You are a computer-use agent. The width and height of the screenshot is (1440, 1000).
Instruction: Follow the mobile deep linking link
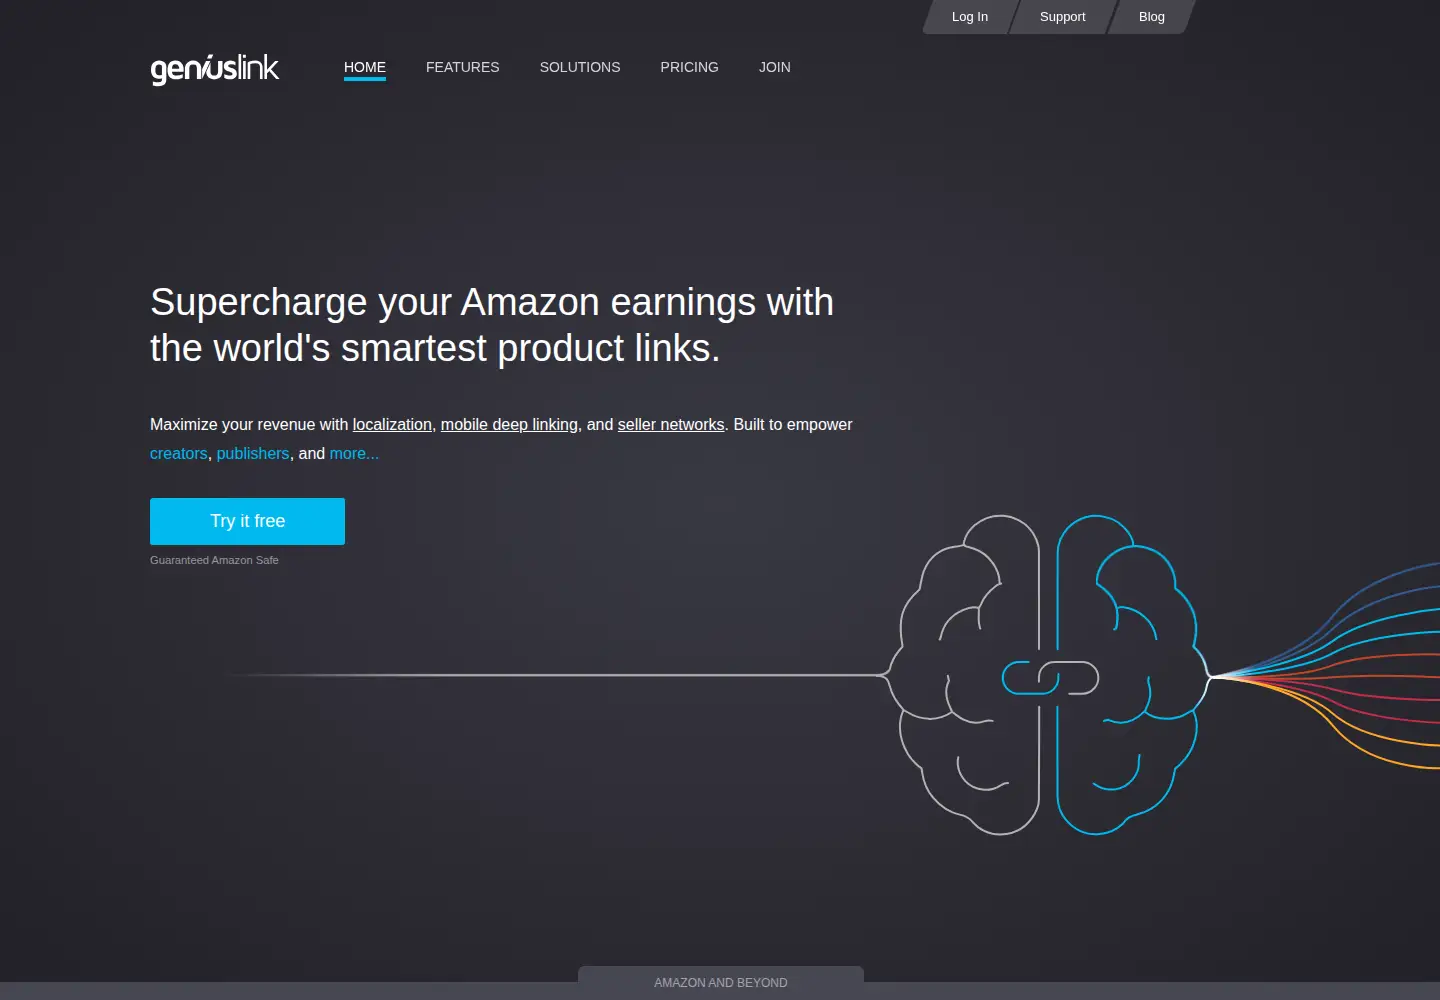click(509, 424)
